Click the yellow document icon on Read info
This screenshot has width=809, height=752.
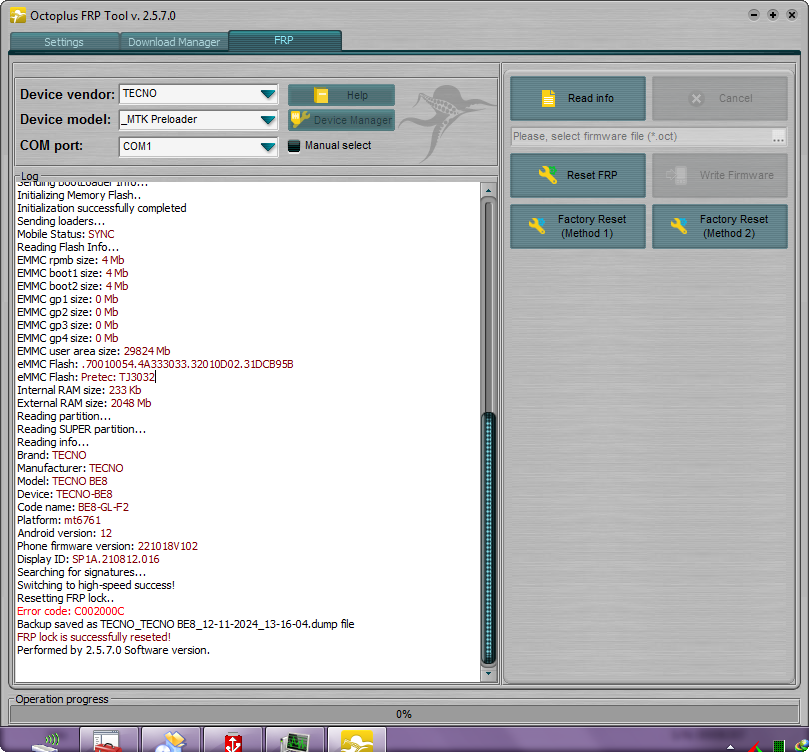(x=548, y=98)
